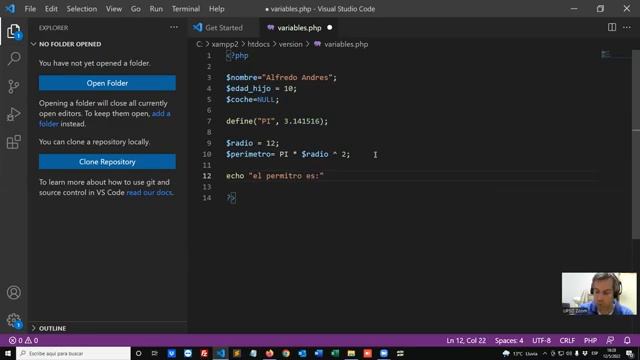
Task: Click the Split Editor icon
Action: coord(611,27)
